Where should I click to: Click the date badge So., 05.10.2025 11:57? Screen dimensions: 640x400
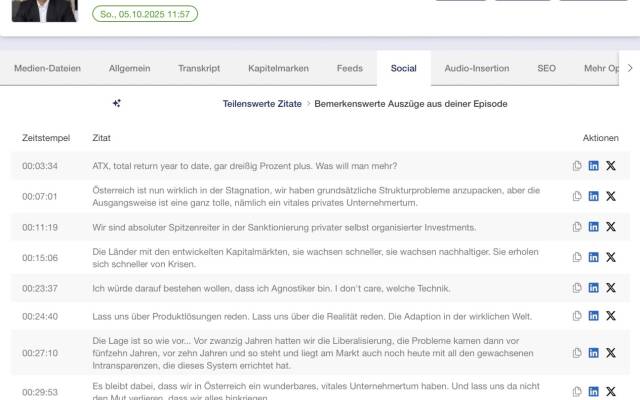click(x=145, y=15)
